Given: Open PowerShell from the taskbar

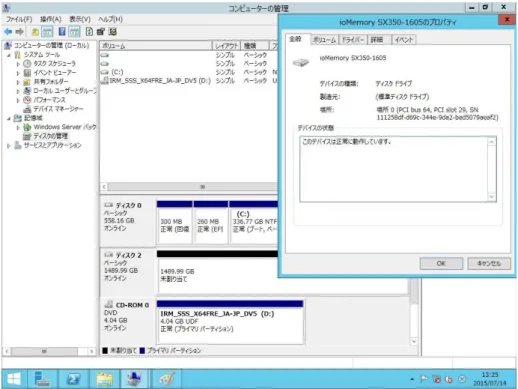Looking at the screenshot, I should point(73,379).
